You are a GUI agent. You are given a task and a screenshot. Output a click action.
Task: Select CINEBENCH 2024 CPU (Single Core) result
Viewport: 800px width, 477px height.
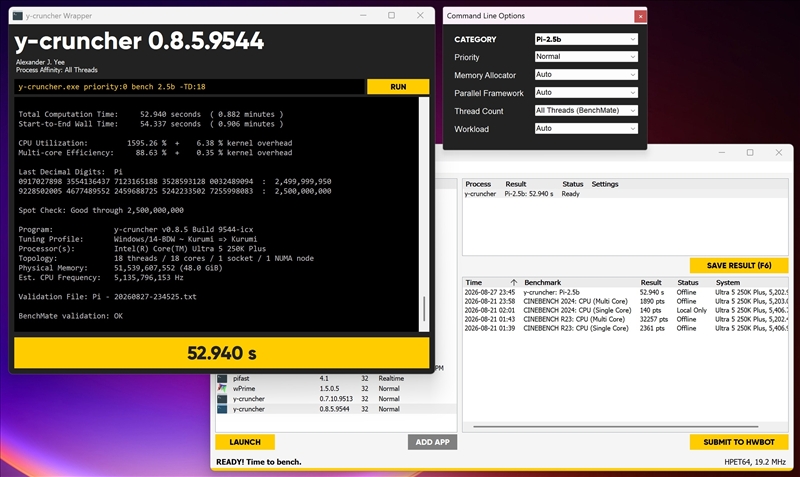click(626, 310)
